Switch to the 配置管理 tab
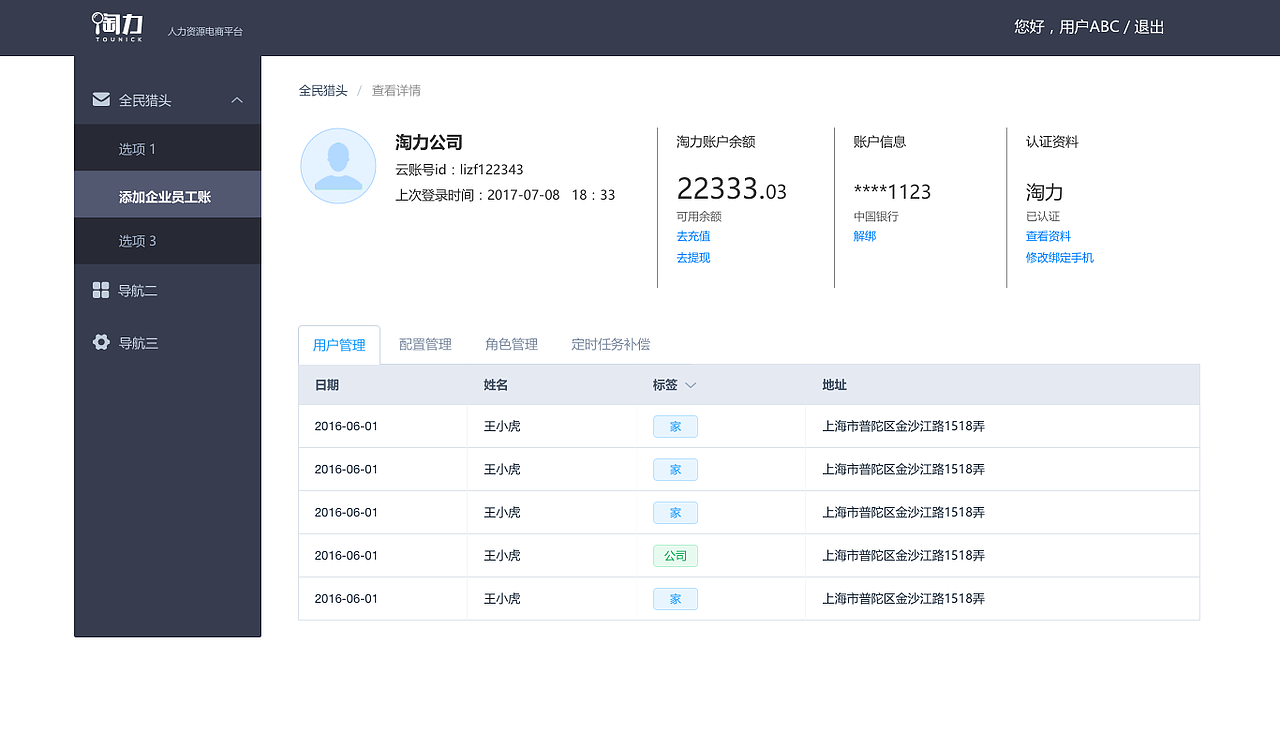Viewport: 1280px width, 734px height. 425,344
